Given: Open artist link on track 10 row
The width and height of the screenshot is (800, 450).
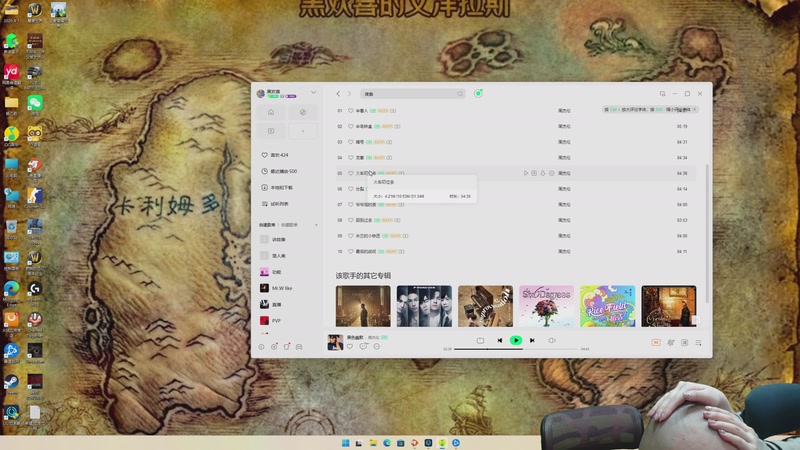Looking at the screenshot, I should pos(564,252).
